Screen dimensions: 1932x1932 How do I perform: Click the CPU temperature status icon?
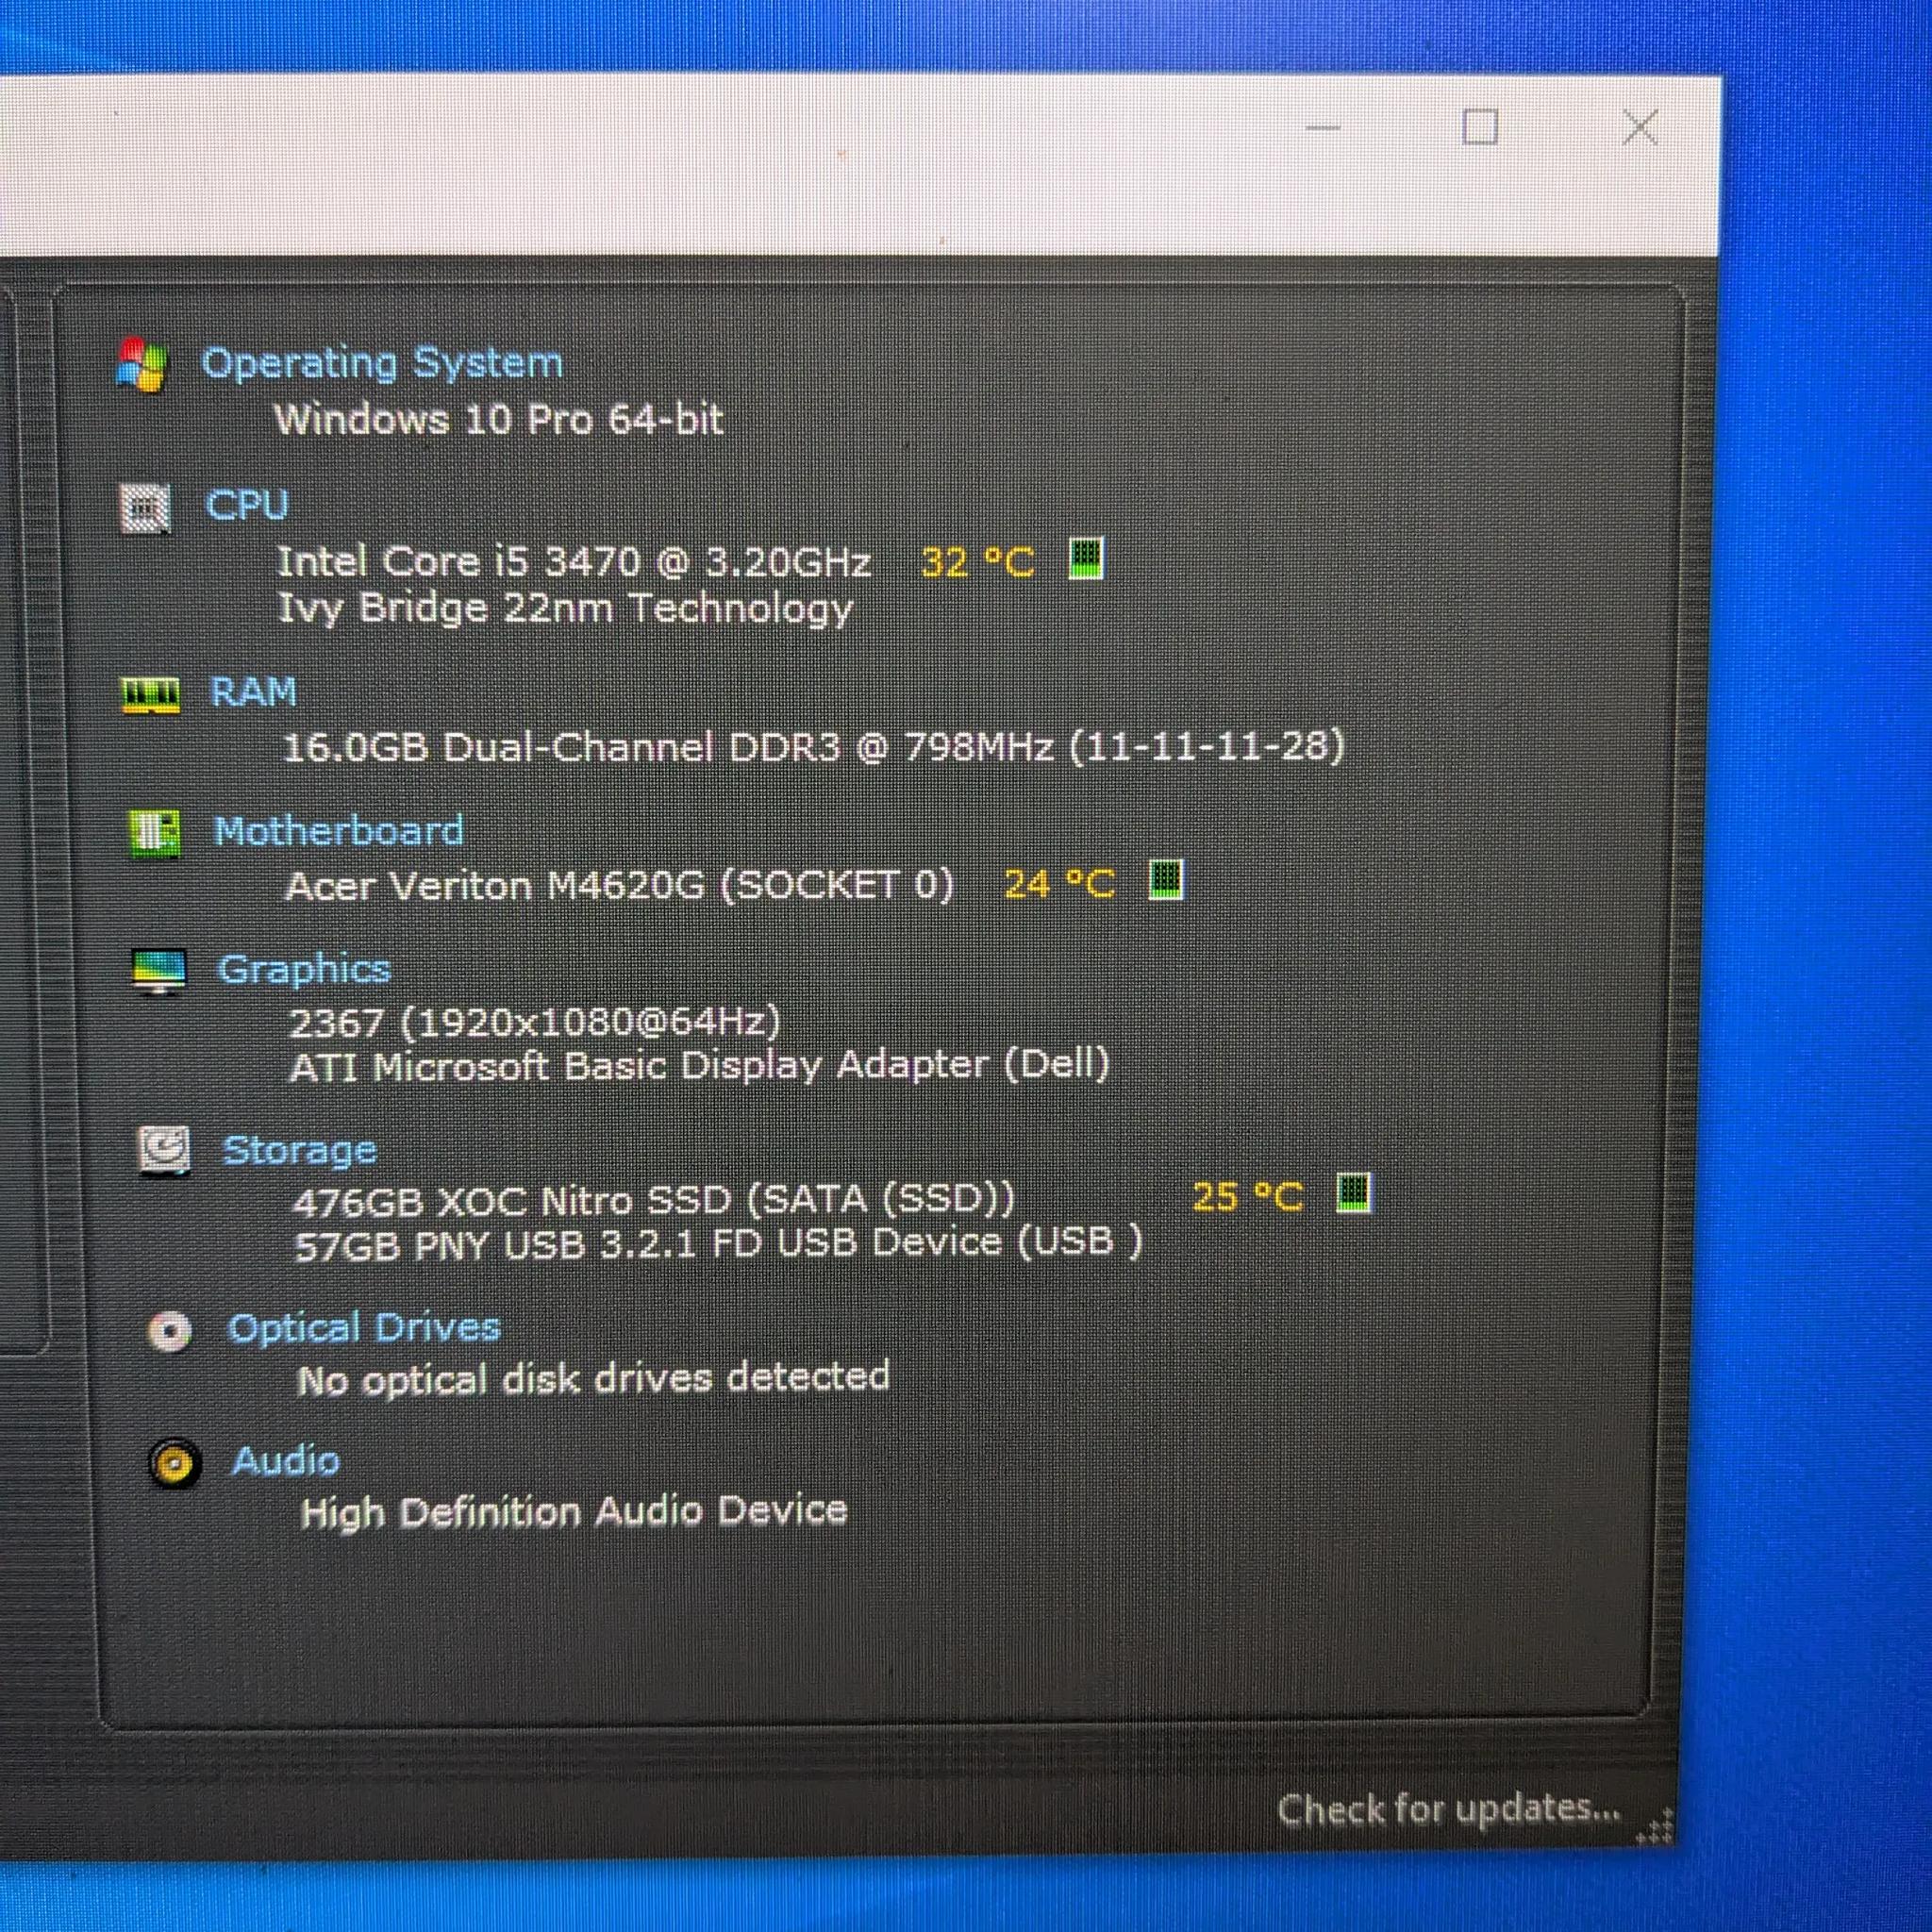coord(1086,558)
